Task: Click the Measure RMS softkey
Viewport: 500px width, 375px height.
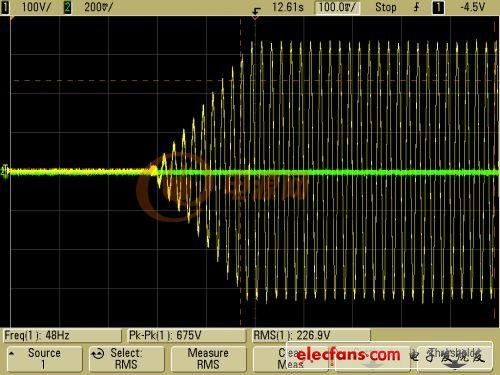Action: pos(208,359)
